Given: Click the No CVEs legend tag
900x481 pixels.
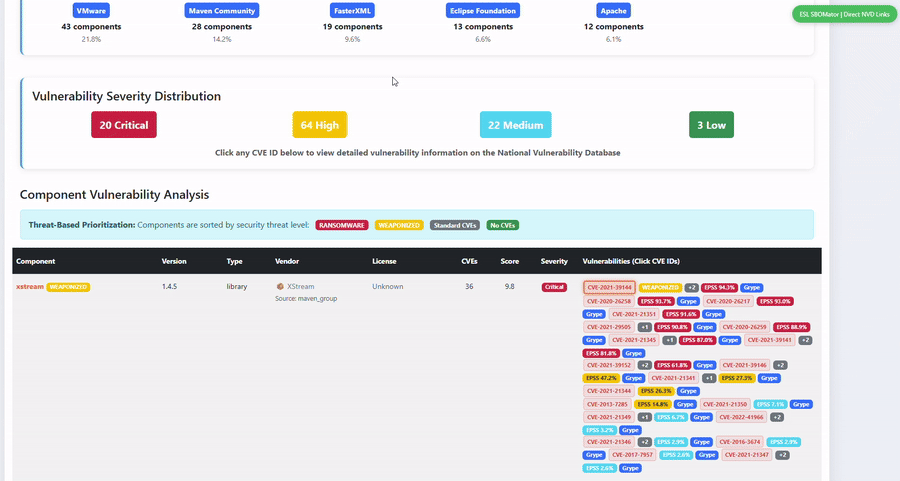Looking at the screenshot, I should [x=502, y=225].
